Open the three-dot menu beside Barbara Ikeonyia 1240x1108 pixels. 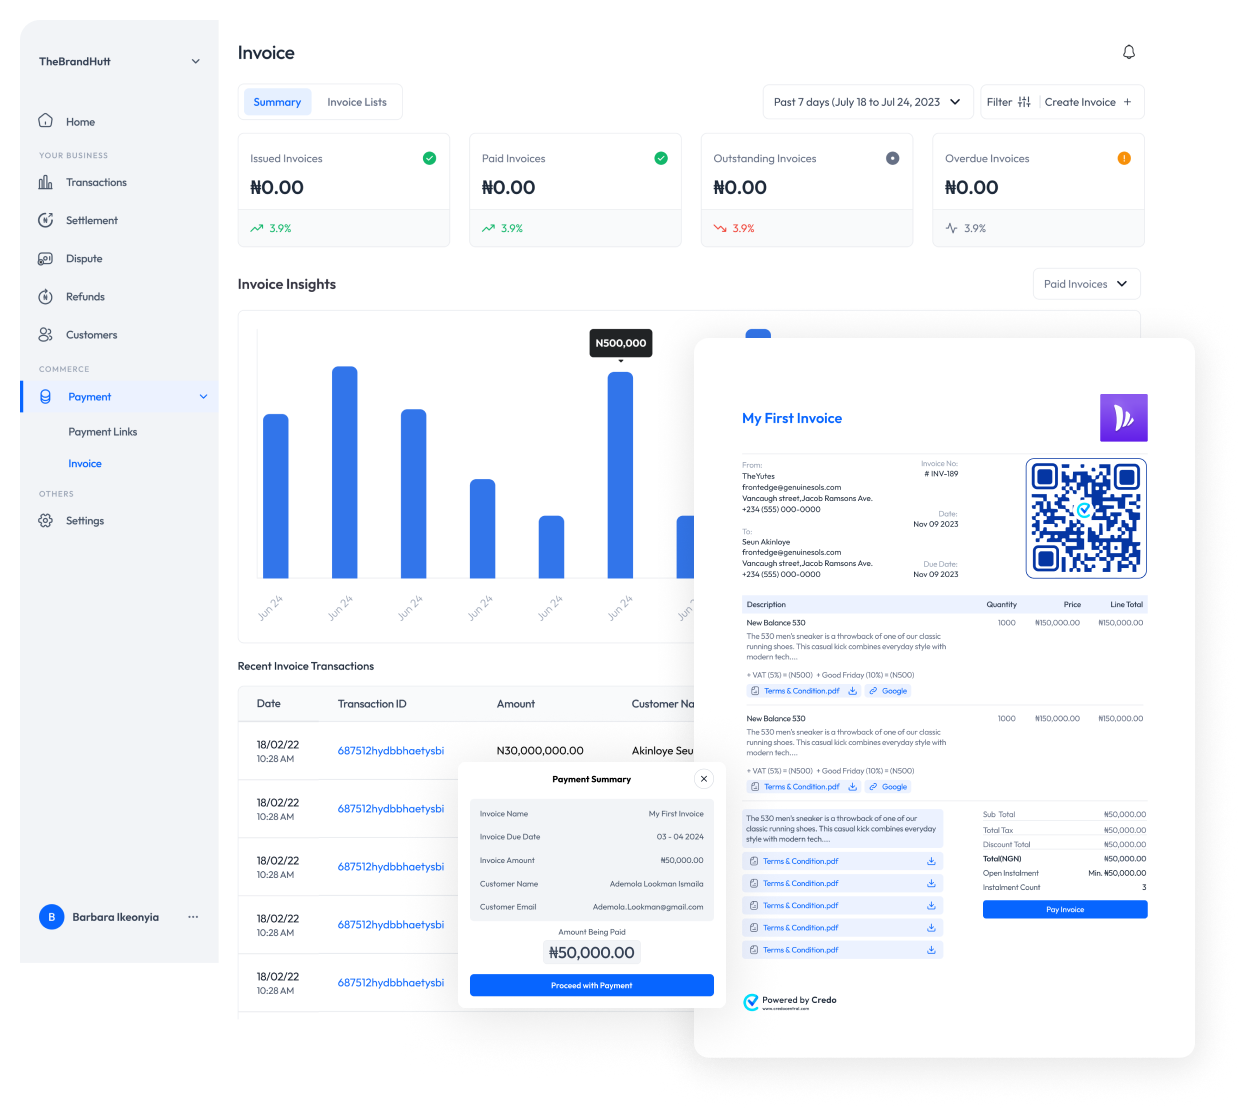[193, 917]
